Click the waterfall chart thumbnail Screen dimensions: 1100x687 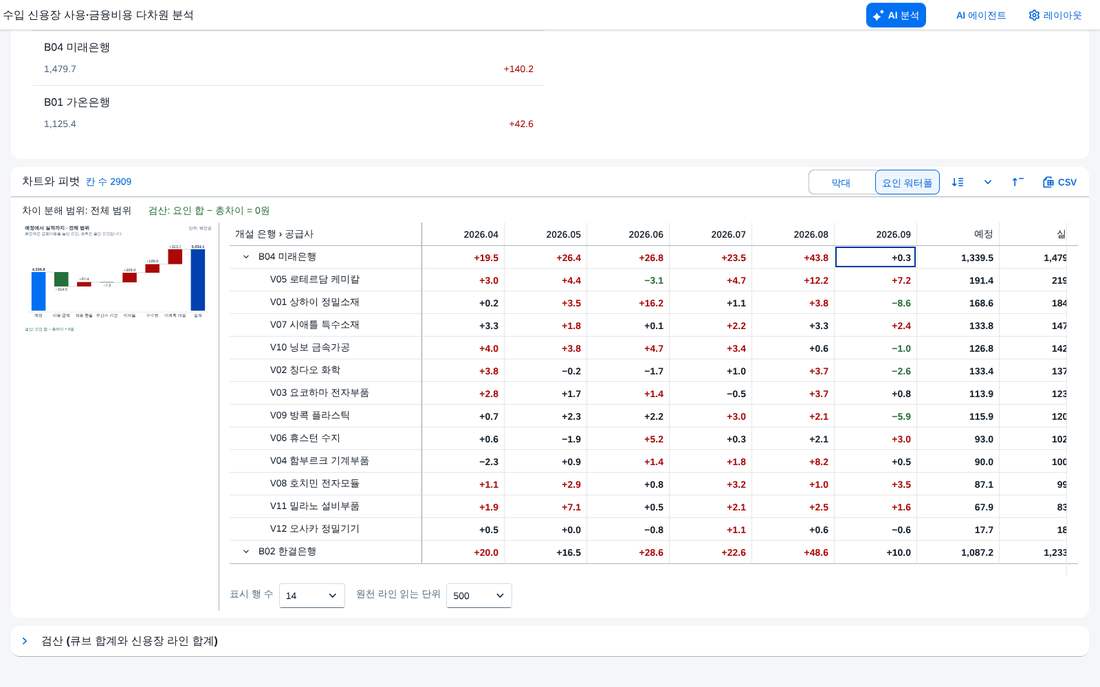[x=117, y=278]
